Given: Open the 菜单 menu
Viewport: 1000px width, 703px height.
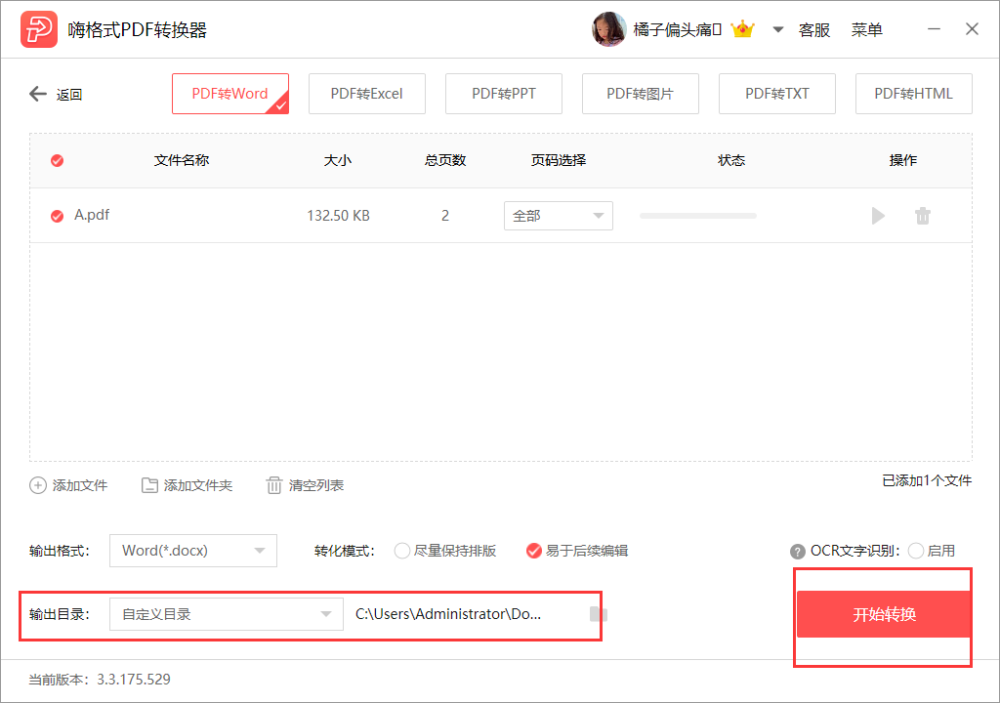Looking at the screenshot, I should point(867,30).
